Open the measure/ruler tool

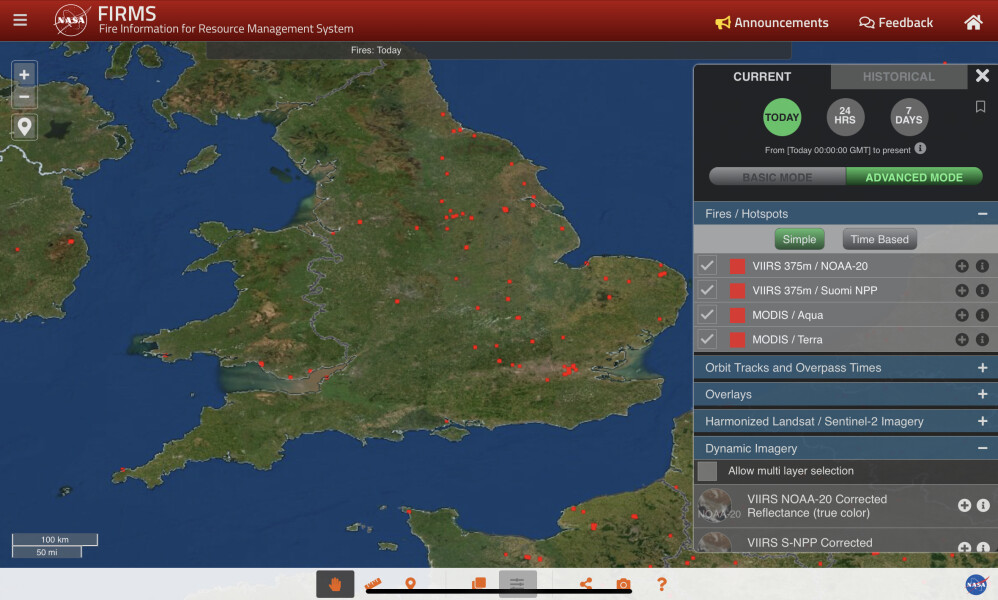click(375, 584)
